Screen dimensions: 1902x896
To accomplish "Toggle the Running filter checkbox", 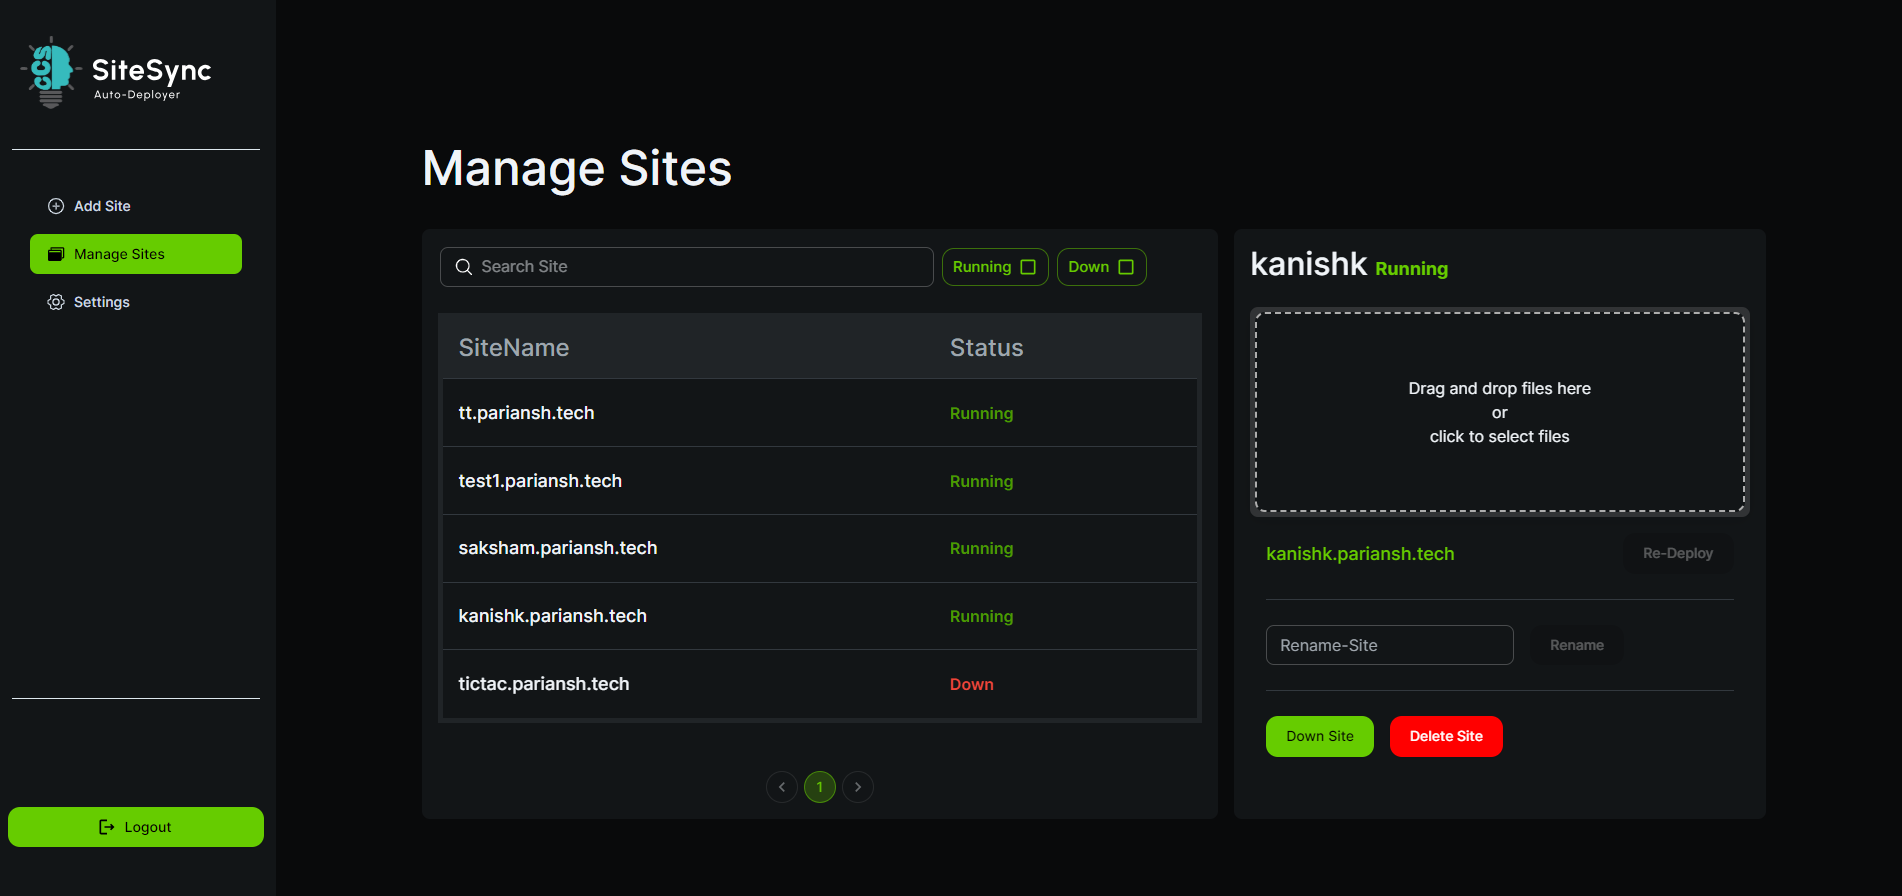I will point(1028,267).
